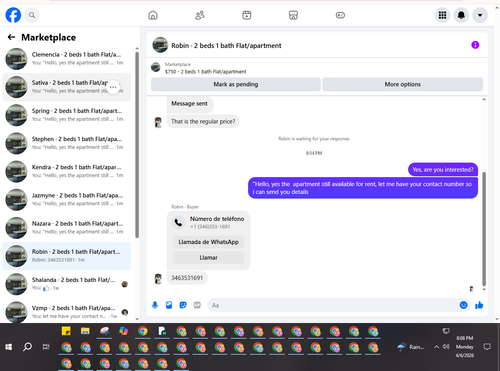Click the More options button

pos(403,84)
